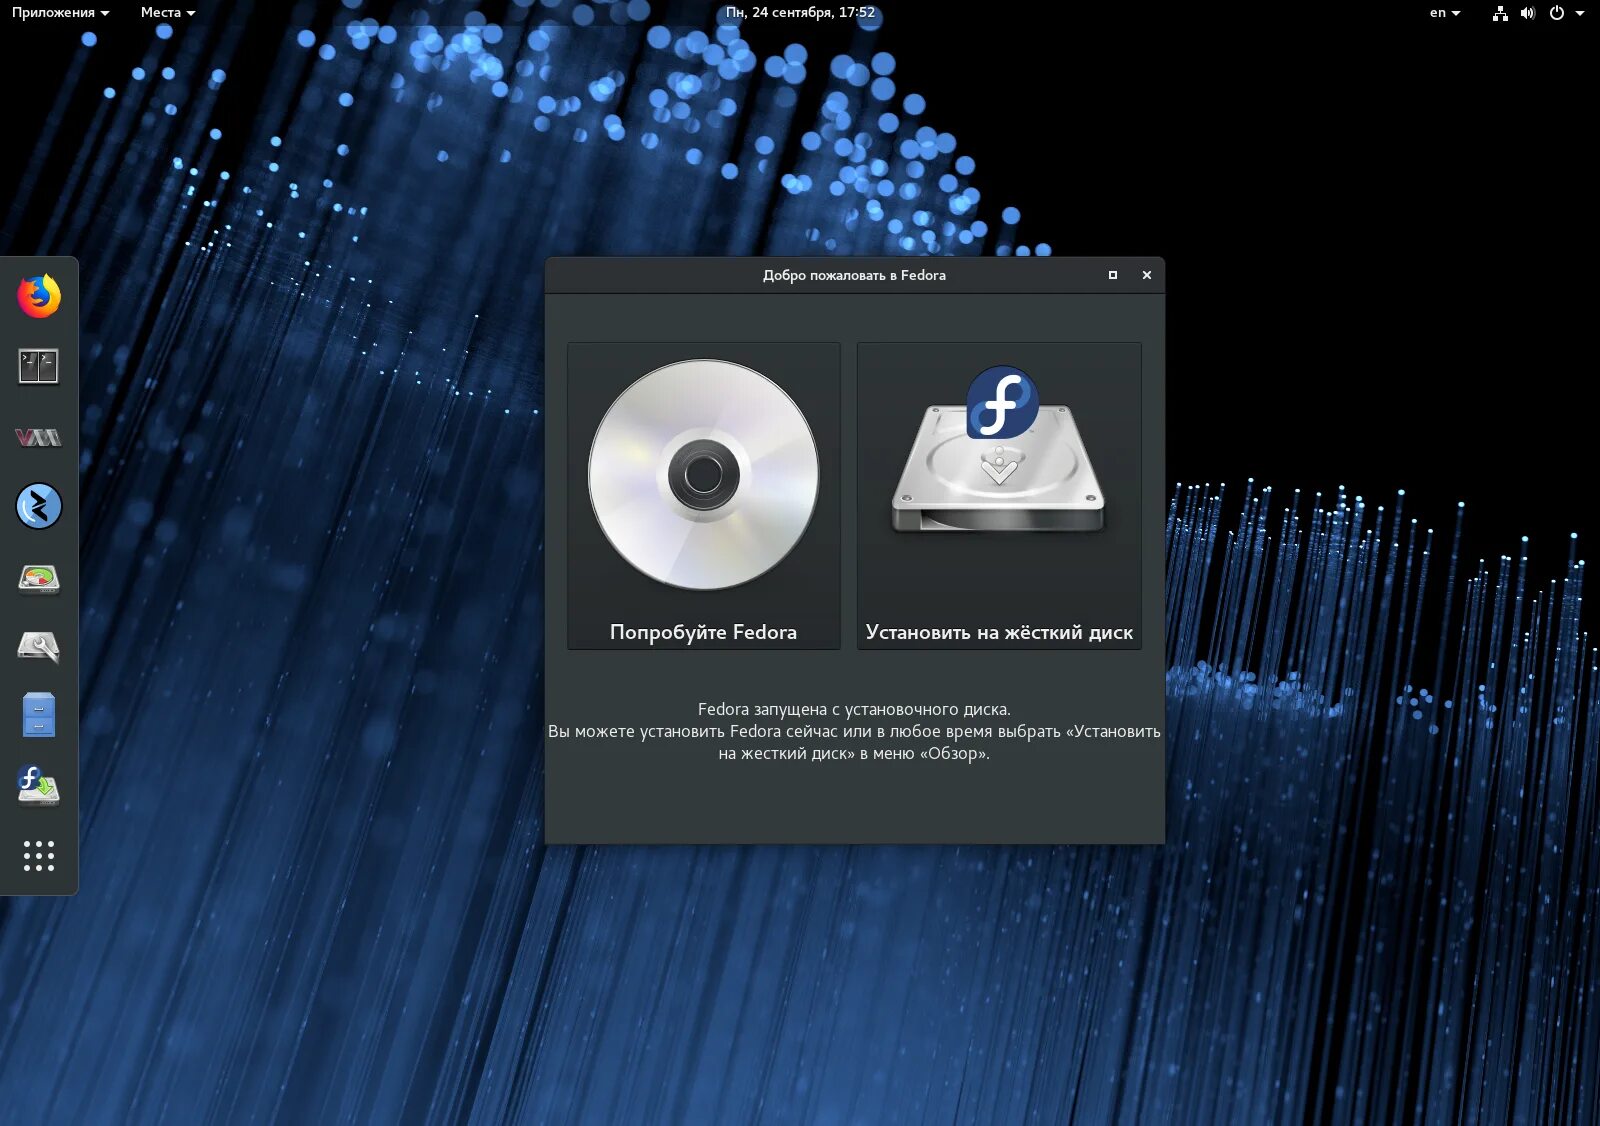Launch Install to Hard Drive from dock

[39, 785]
